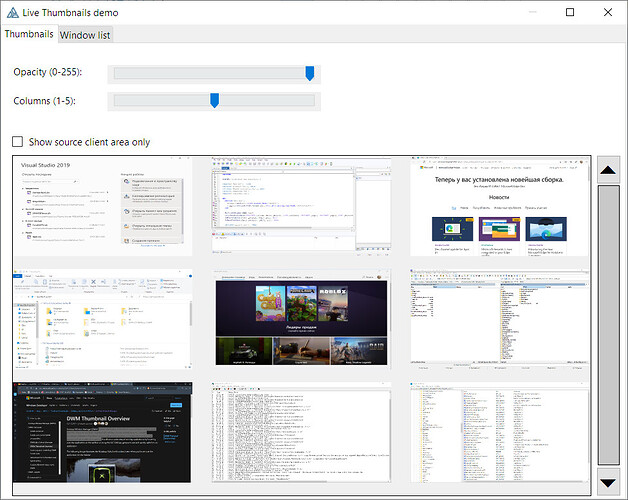Image resolution: width=628 pixels, height=500 pixels.
Task: Click the Opacity slider handle
Action: pyautogui.click(x=310, y=73)
